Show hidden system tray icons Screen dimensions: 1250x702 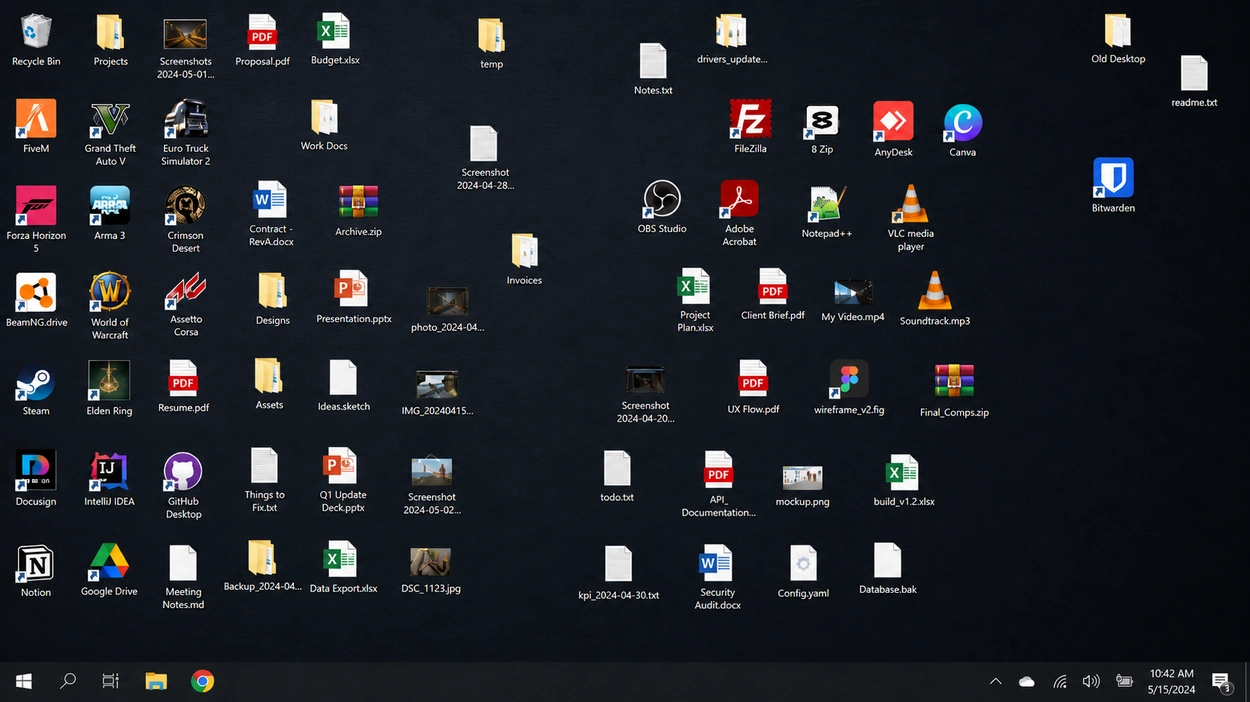tap(995, 681)
